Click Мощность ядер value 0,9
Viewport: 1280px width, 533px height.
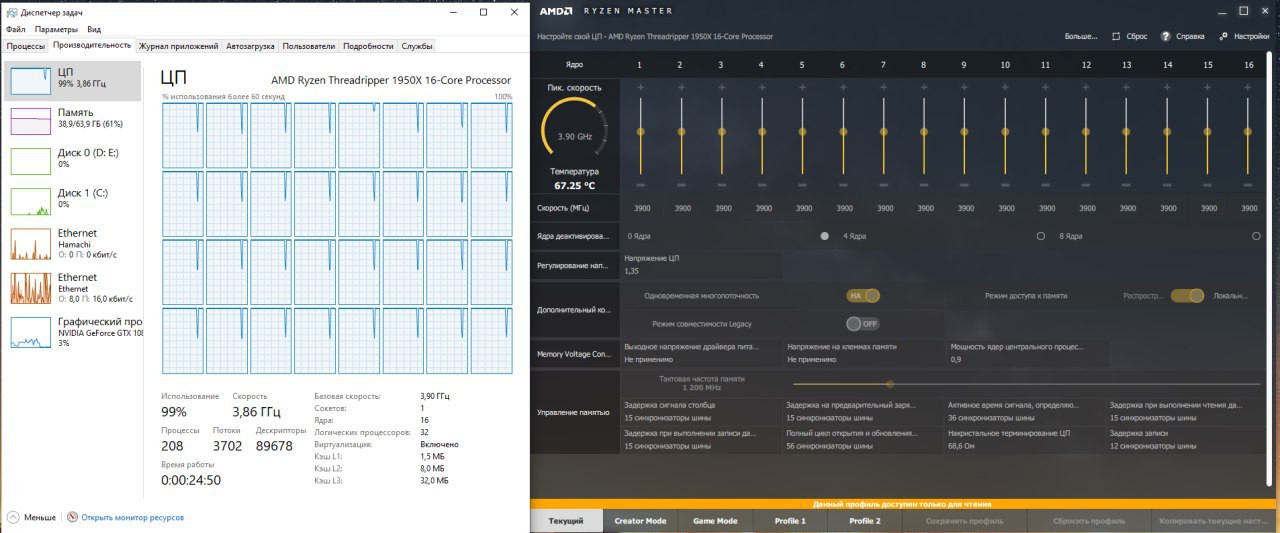[x=955, y=359]
